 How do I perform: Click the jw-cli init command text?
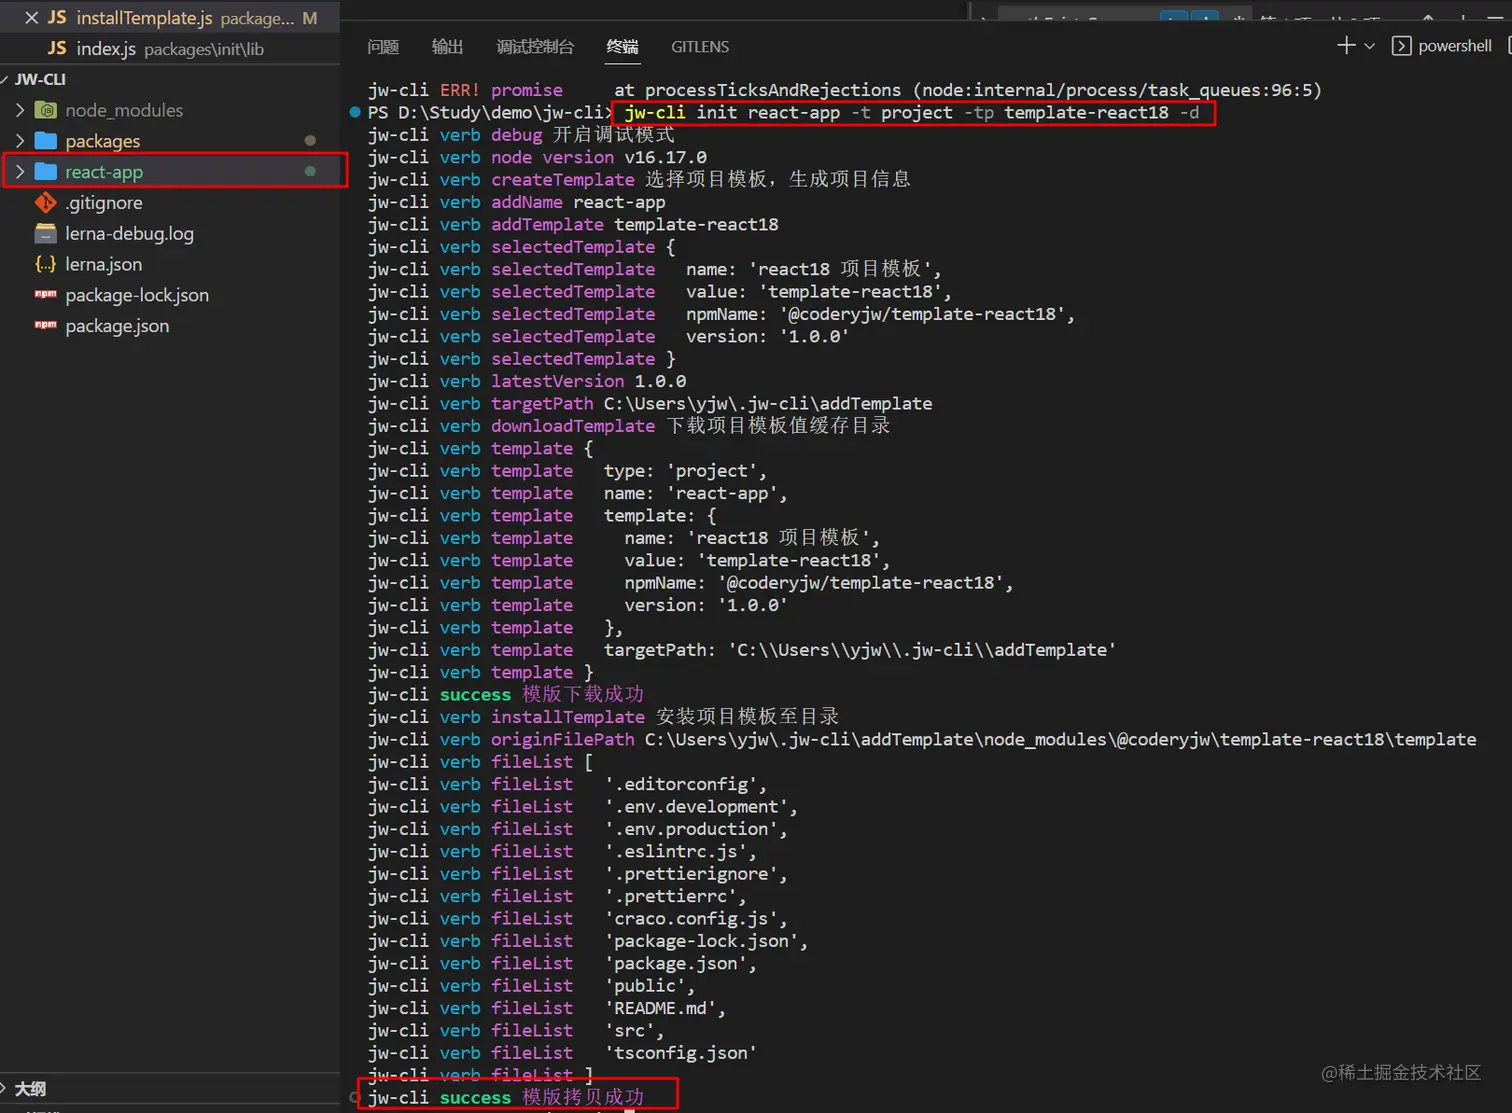coord(911,112)
